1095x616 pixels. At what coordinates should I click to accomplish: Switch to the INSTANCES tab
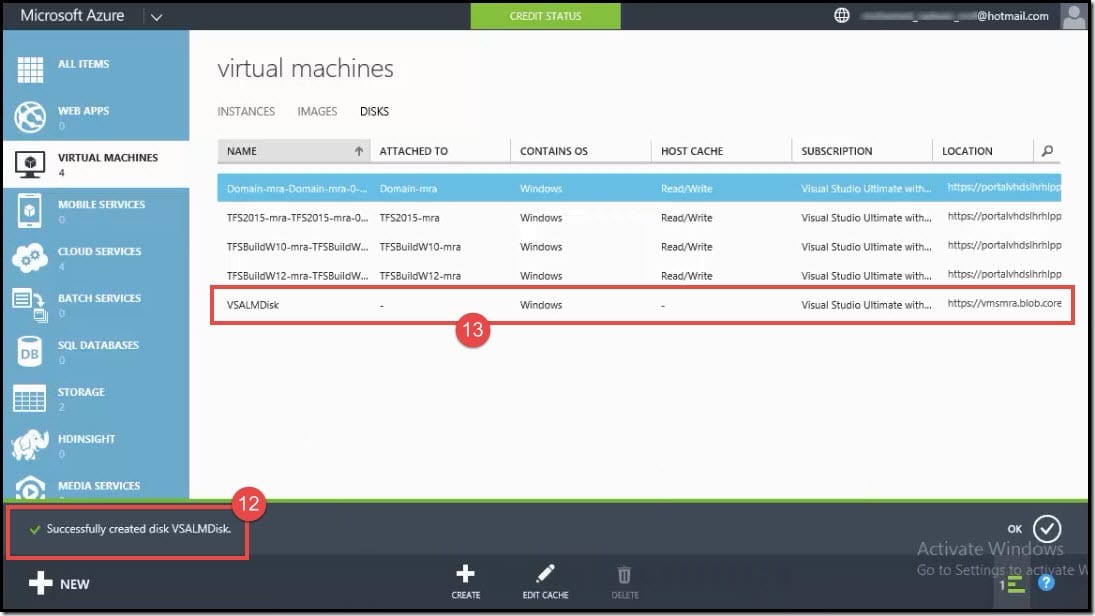click(x=246, y=111)
